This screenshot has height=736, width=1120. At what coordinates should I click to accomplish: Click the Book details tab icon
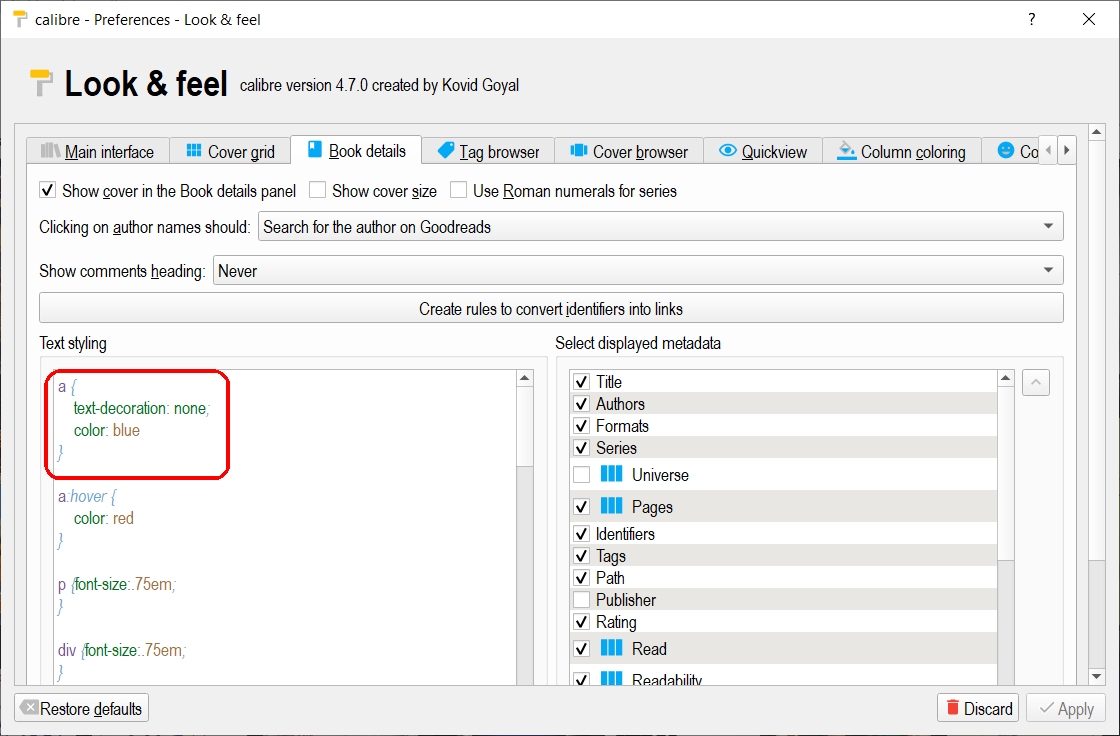coord(315,149)
